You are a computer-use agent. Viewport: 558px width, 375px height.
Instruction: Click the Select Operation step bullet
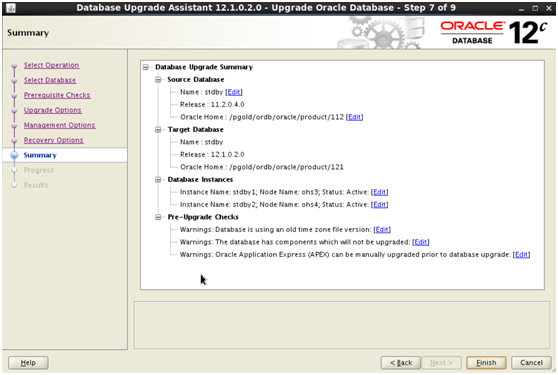pos(14,65)
